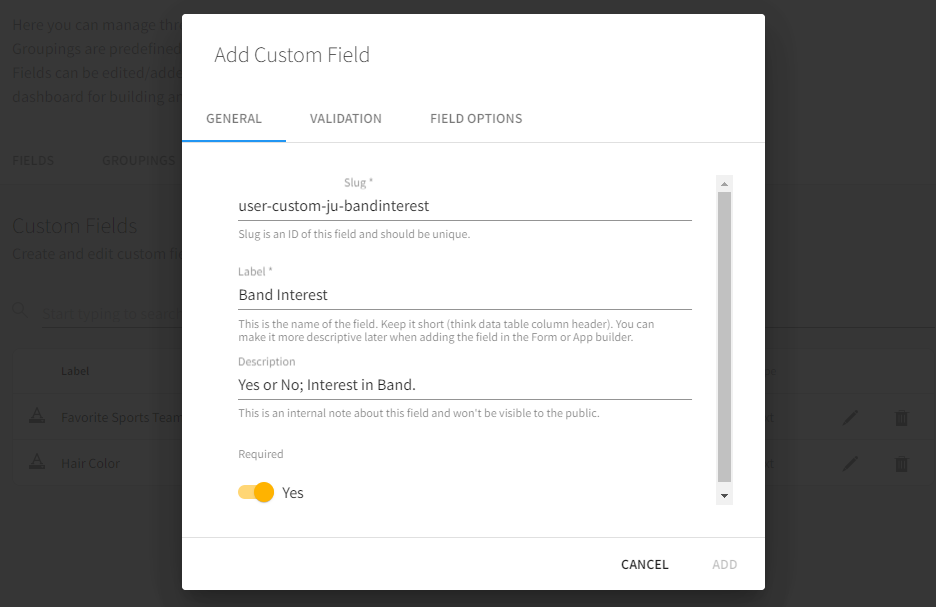Screen dimensions: 936x607
Task: Focus the Label field containing Band Interest
Action: click(464, 295)
